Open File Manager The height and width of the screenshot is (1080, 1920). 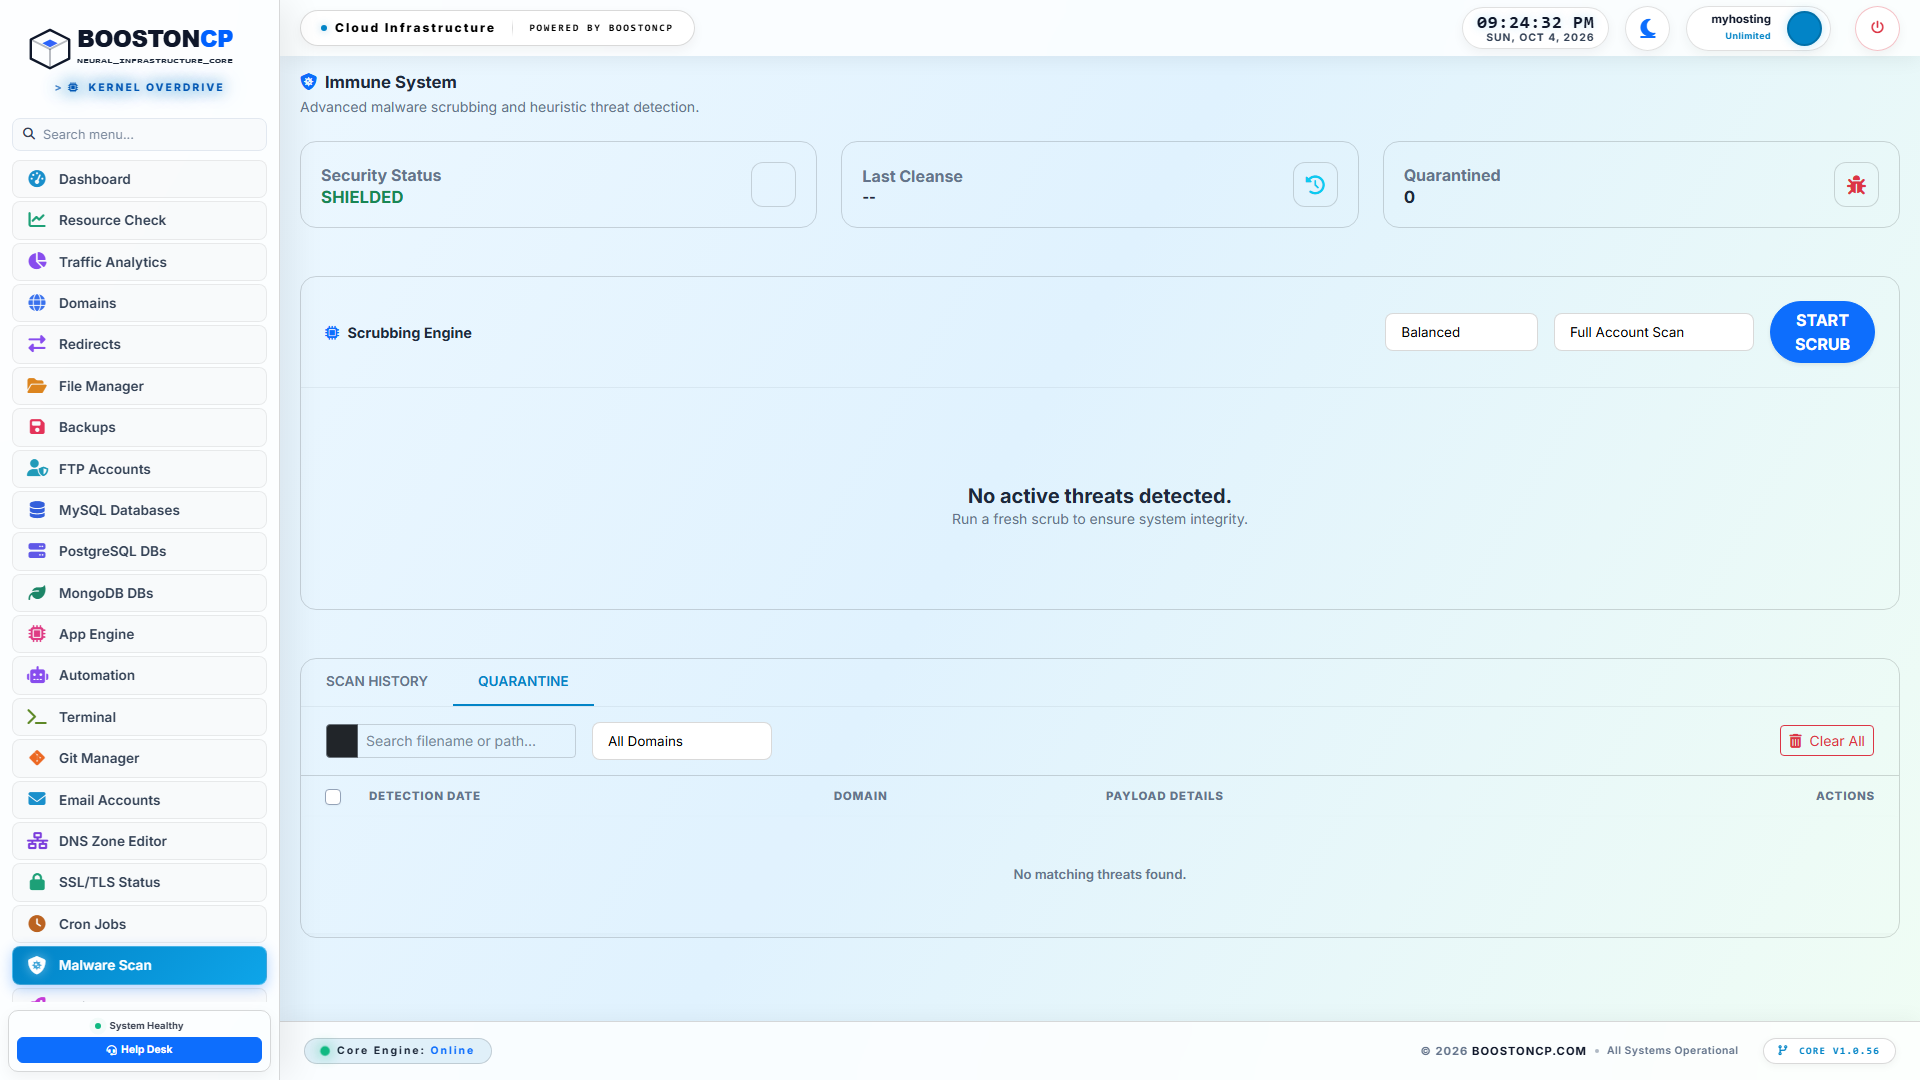click(139, 386)
